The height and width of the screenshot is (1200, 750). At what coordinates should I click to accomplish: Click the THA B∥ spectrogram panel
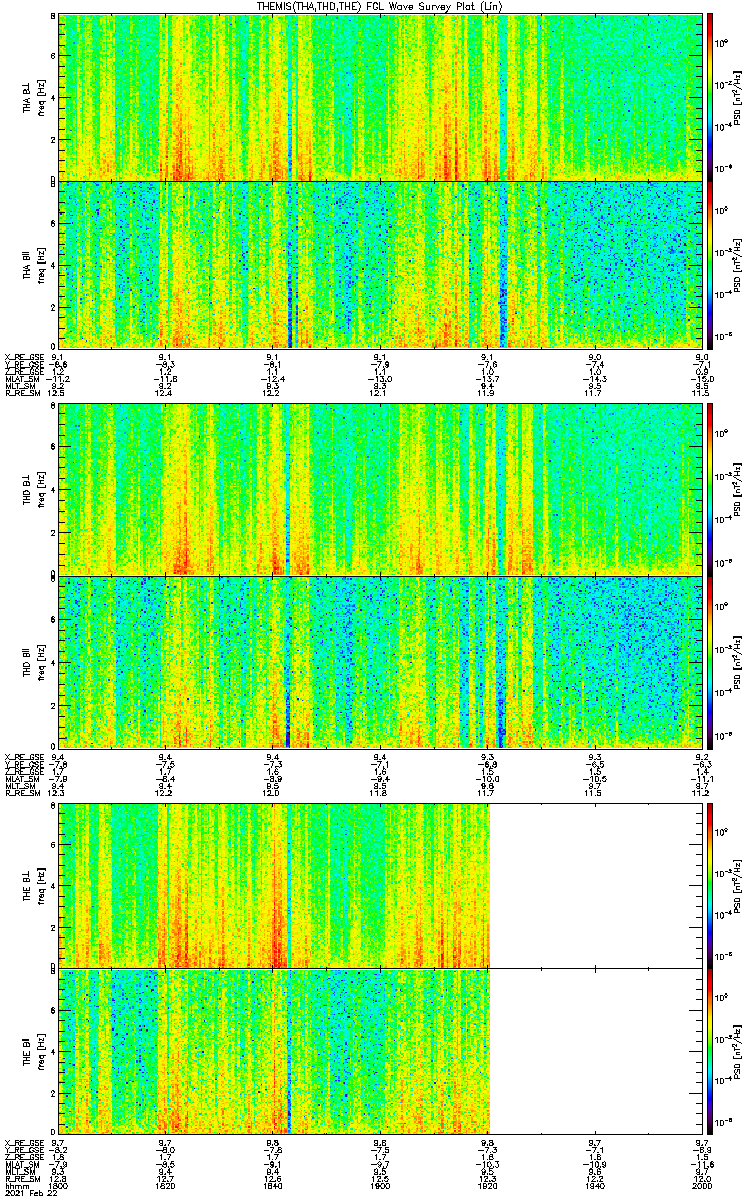pyautogui.click(x=380, y=264)
